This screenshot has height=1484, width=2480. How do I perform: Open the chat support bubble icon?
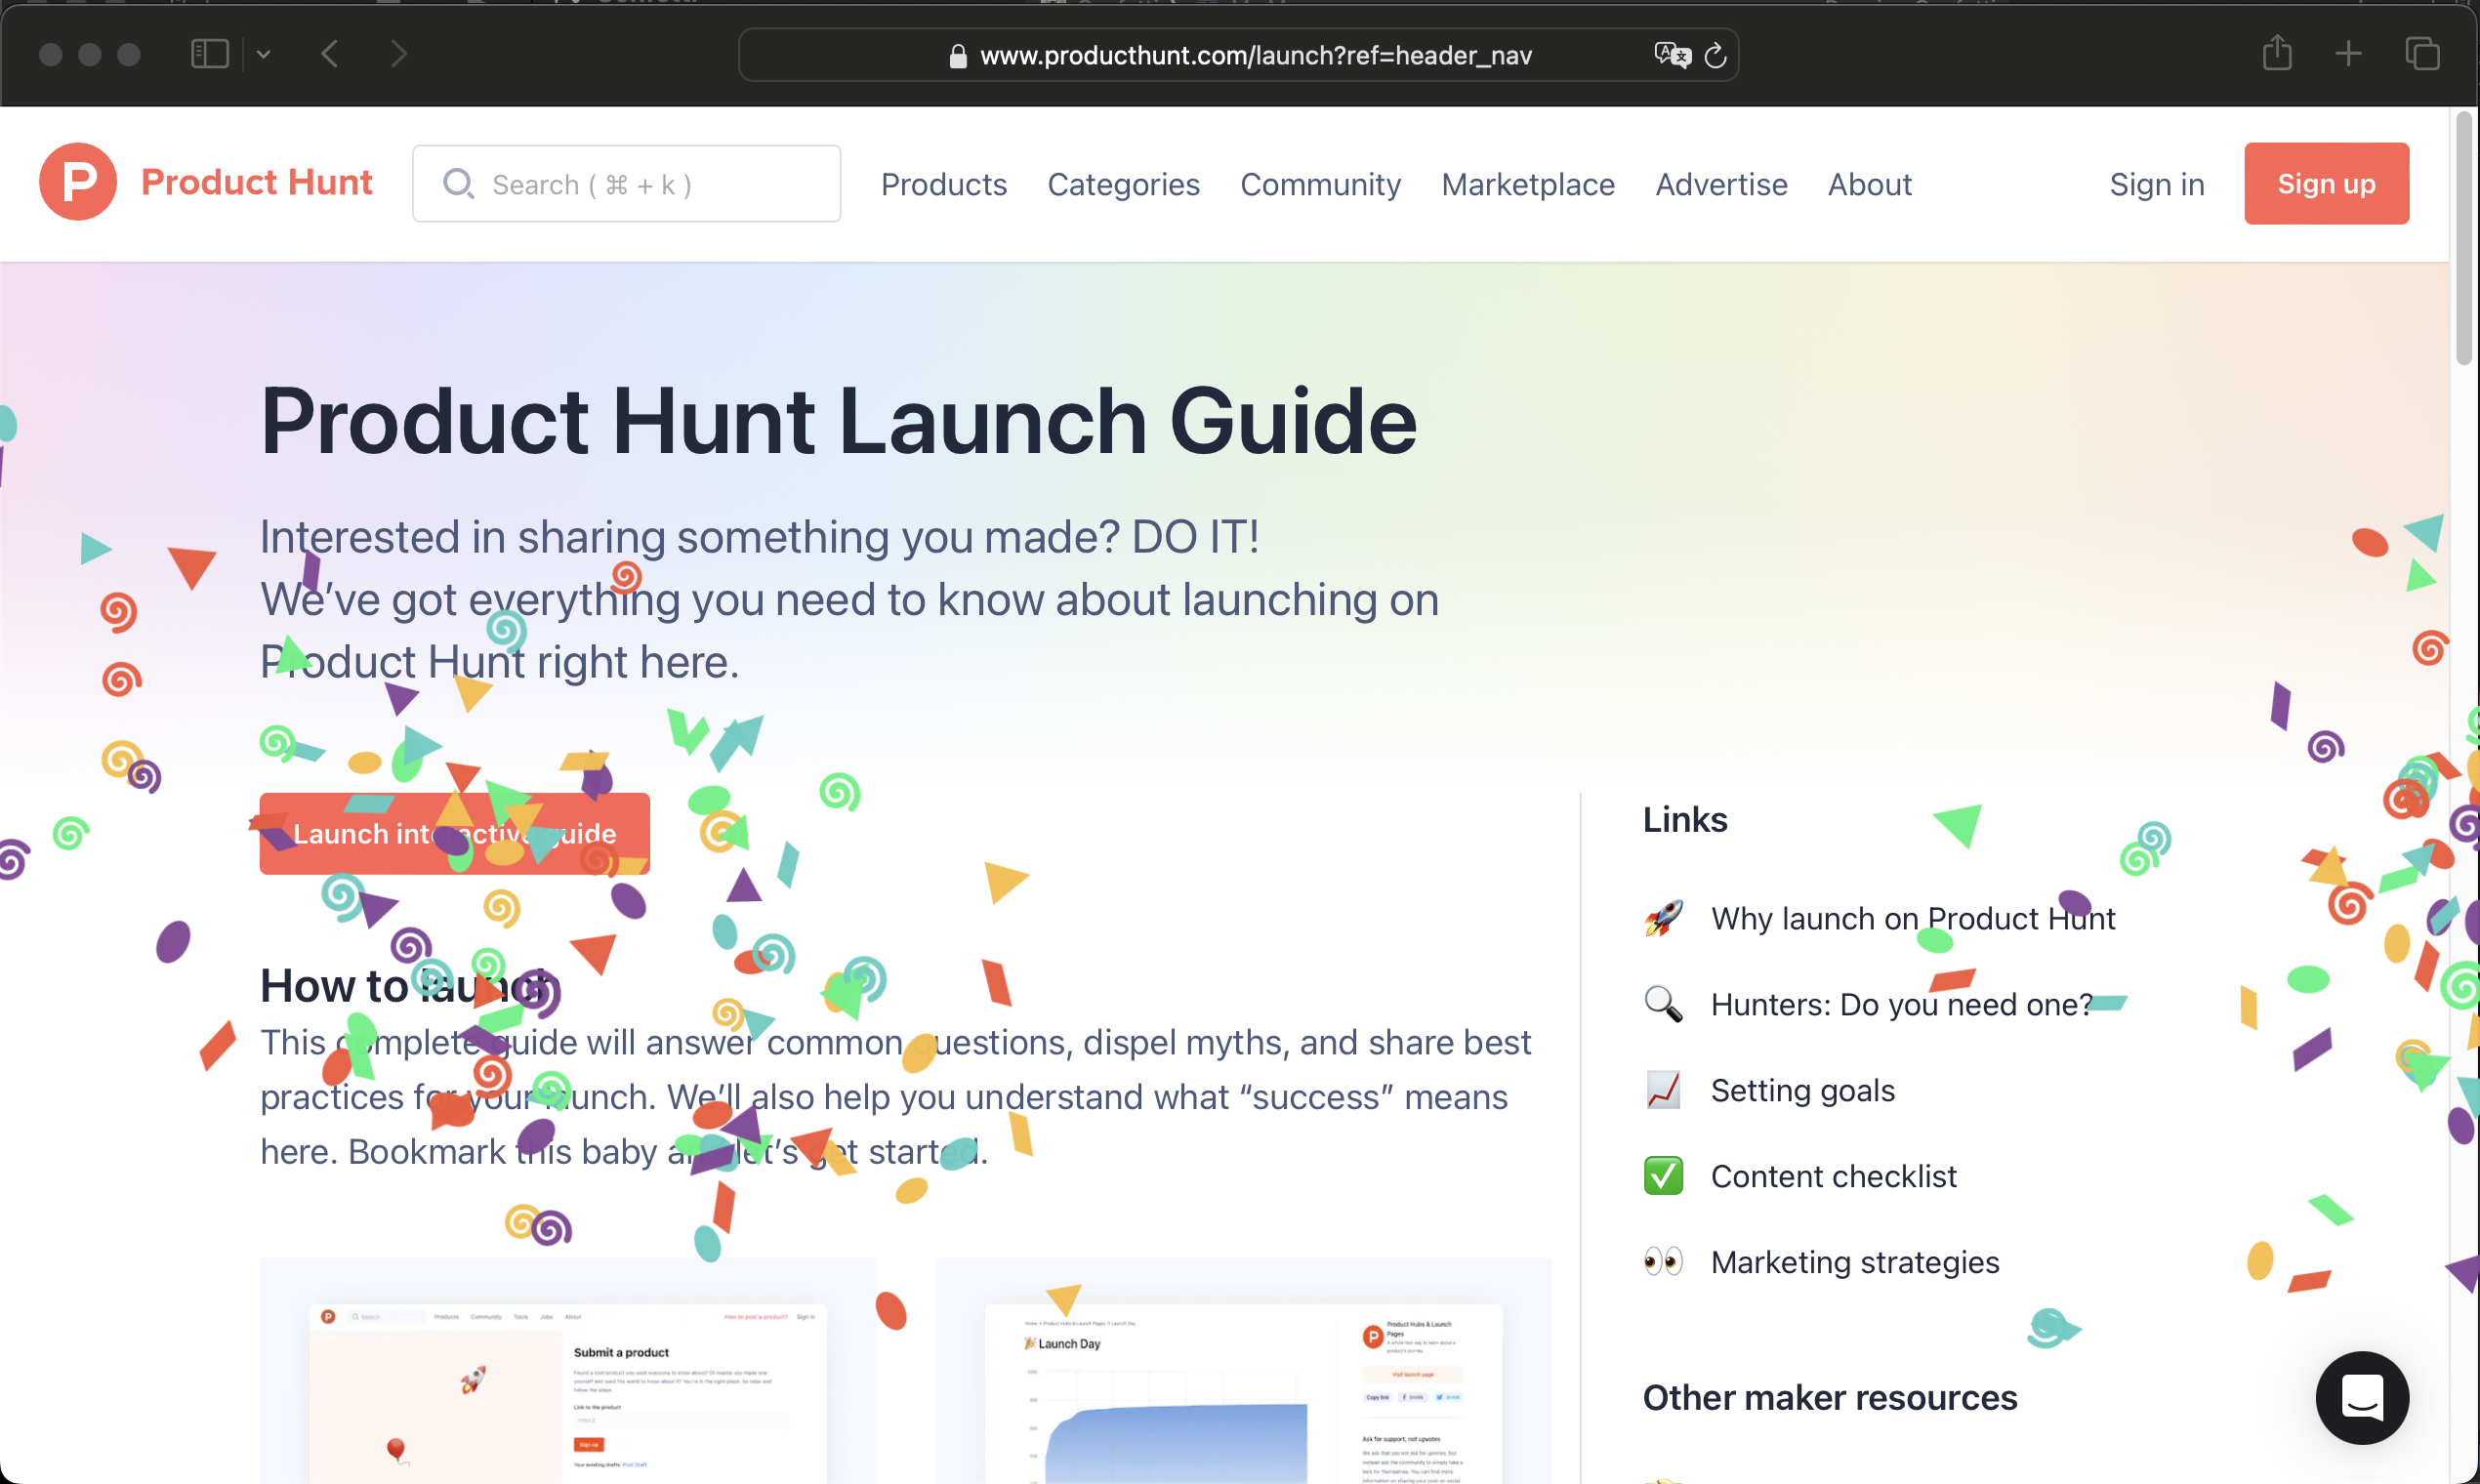point(2362,1397)
